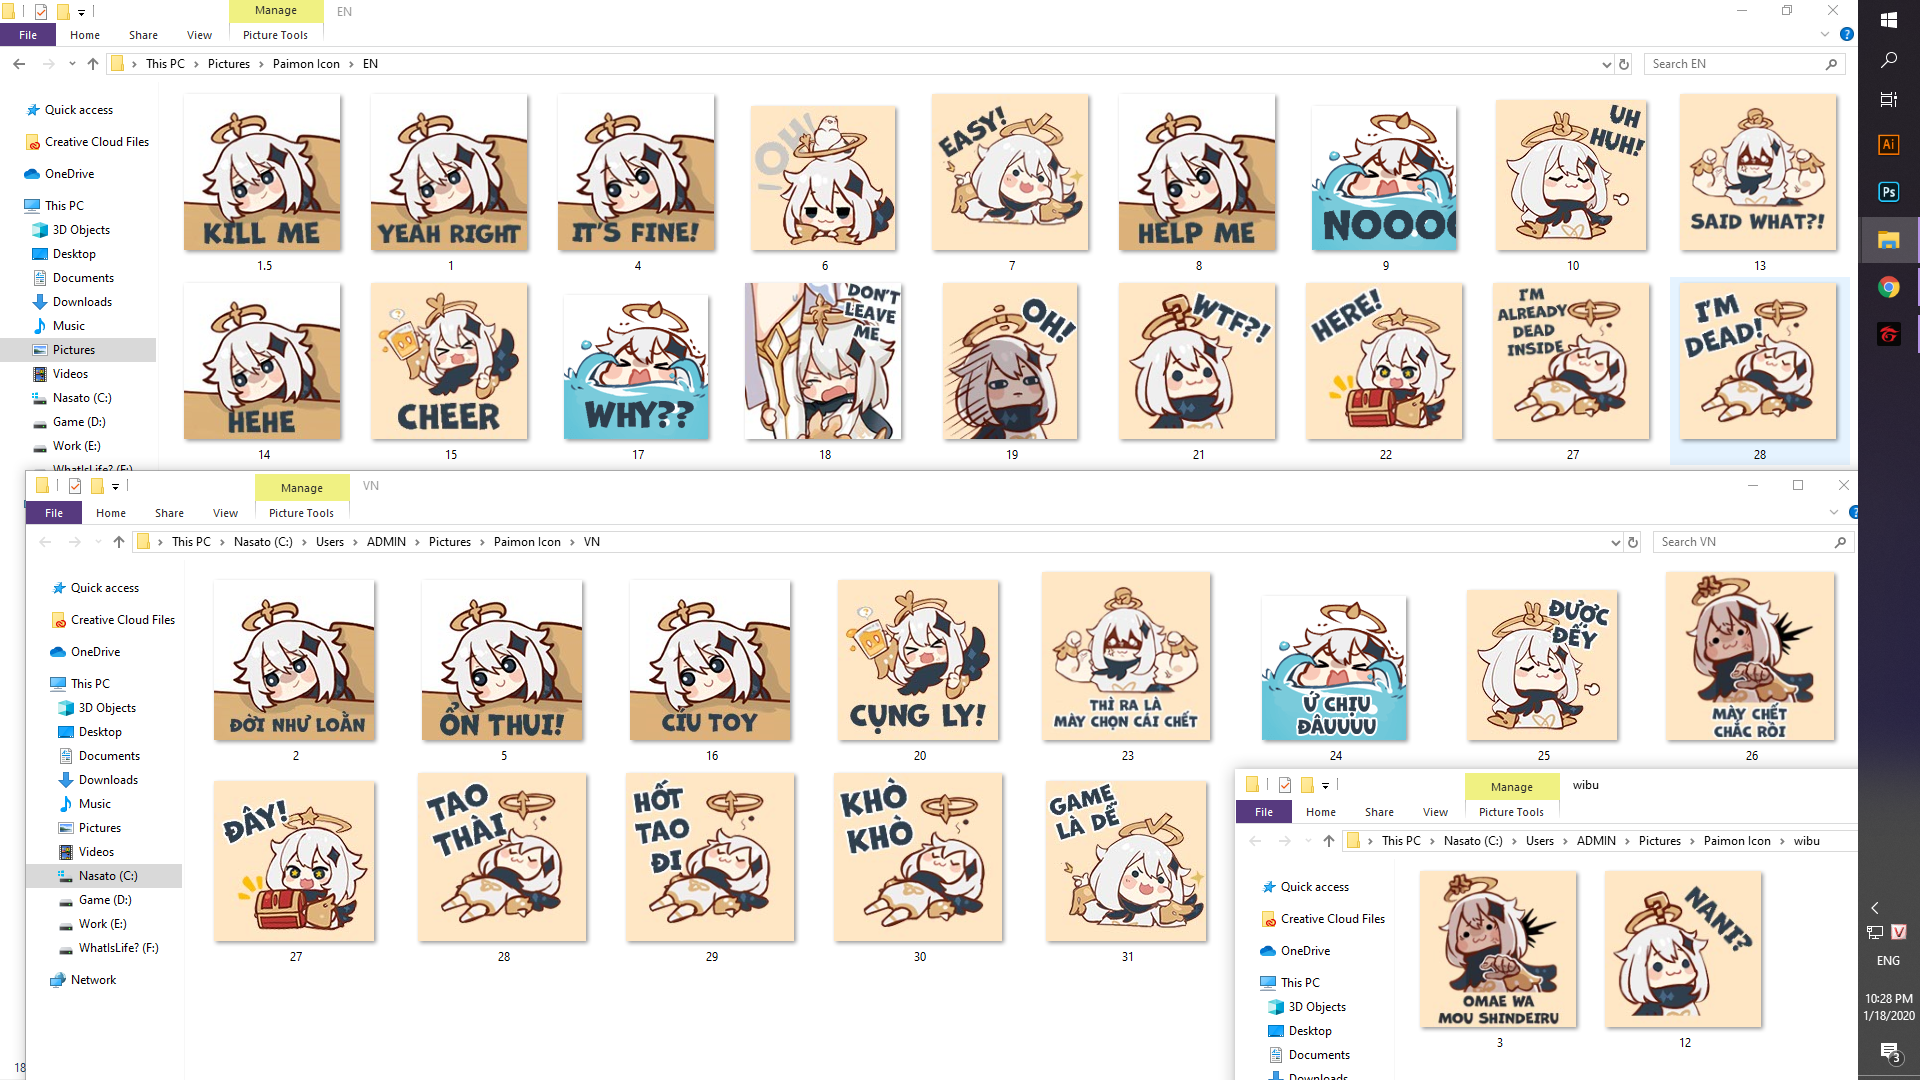The width and height of the screenshot is (1920, 1080).
Task: Open the Share tab in EN window
Action: click(143, 35)
